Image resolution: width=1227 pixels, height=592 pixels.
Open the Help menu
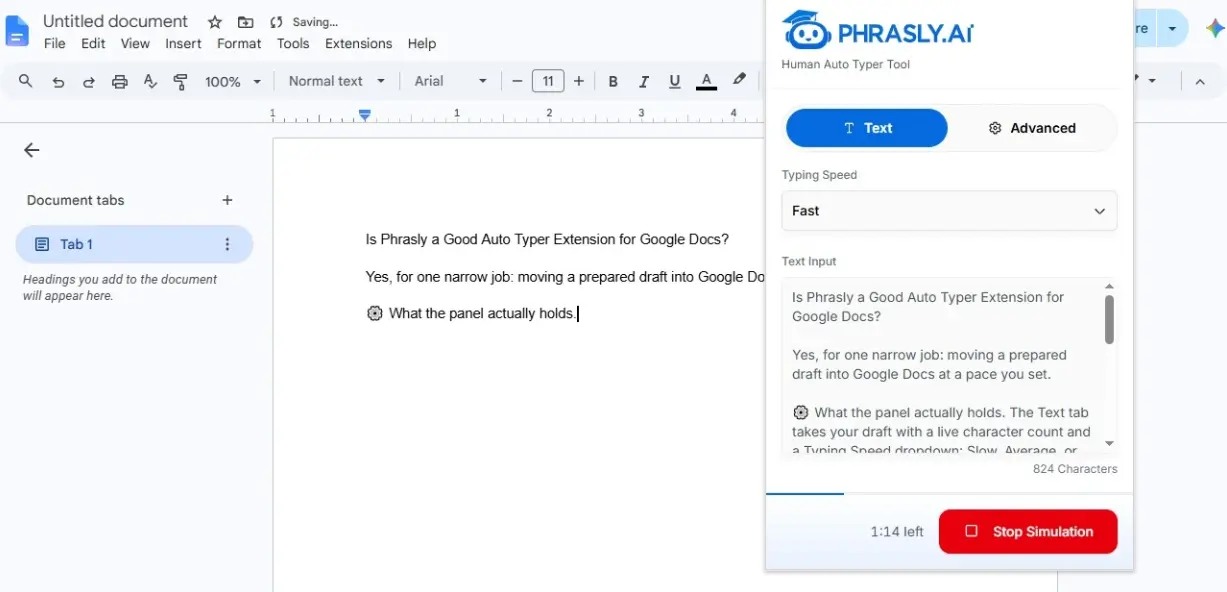[422, 43]
